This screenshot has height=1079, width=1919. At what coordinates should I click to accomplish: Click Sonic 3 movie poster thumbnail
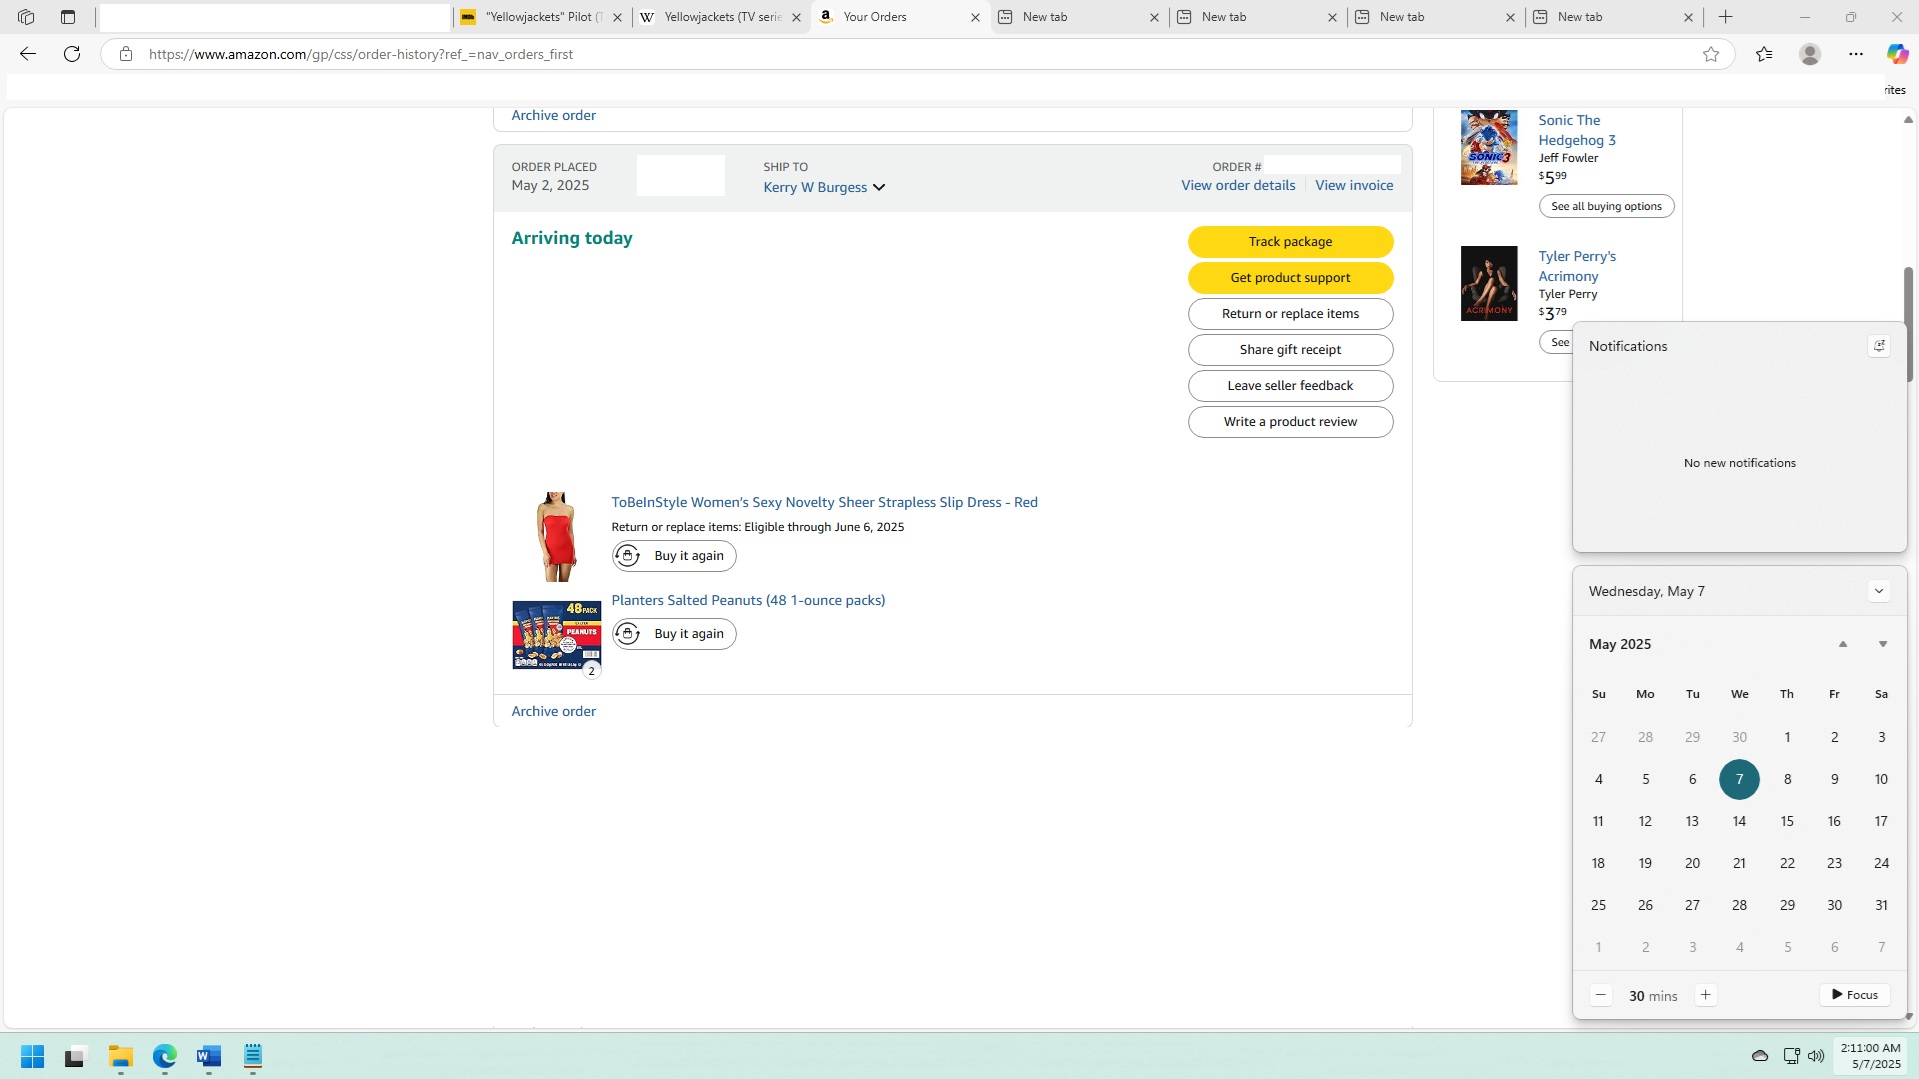coord(1489,147)
